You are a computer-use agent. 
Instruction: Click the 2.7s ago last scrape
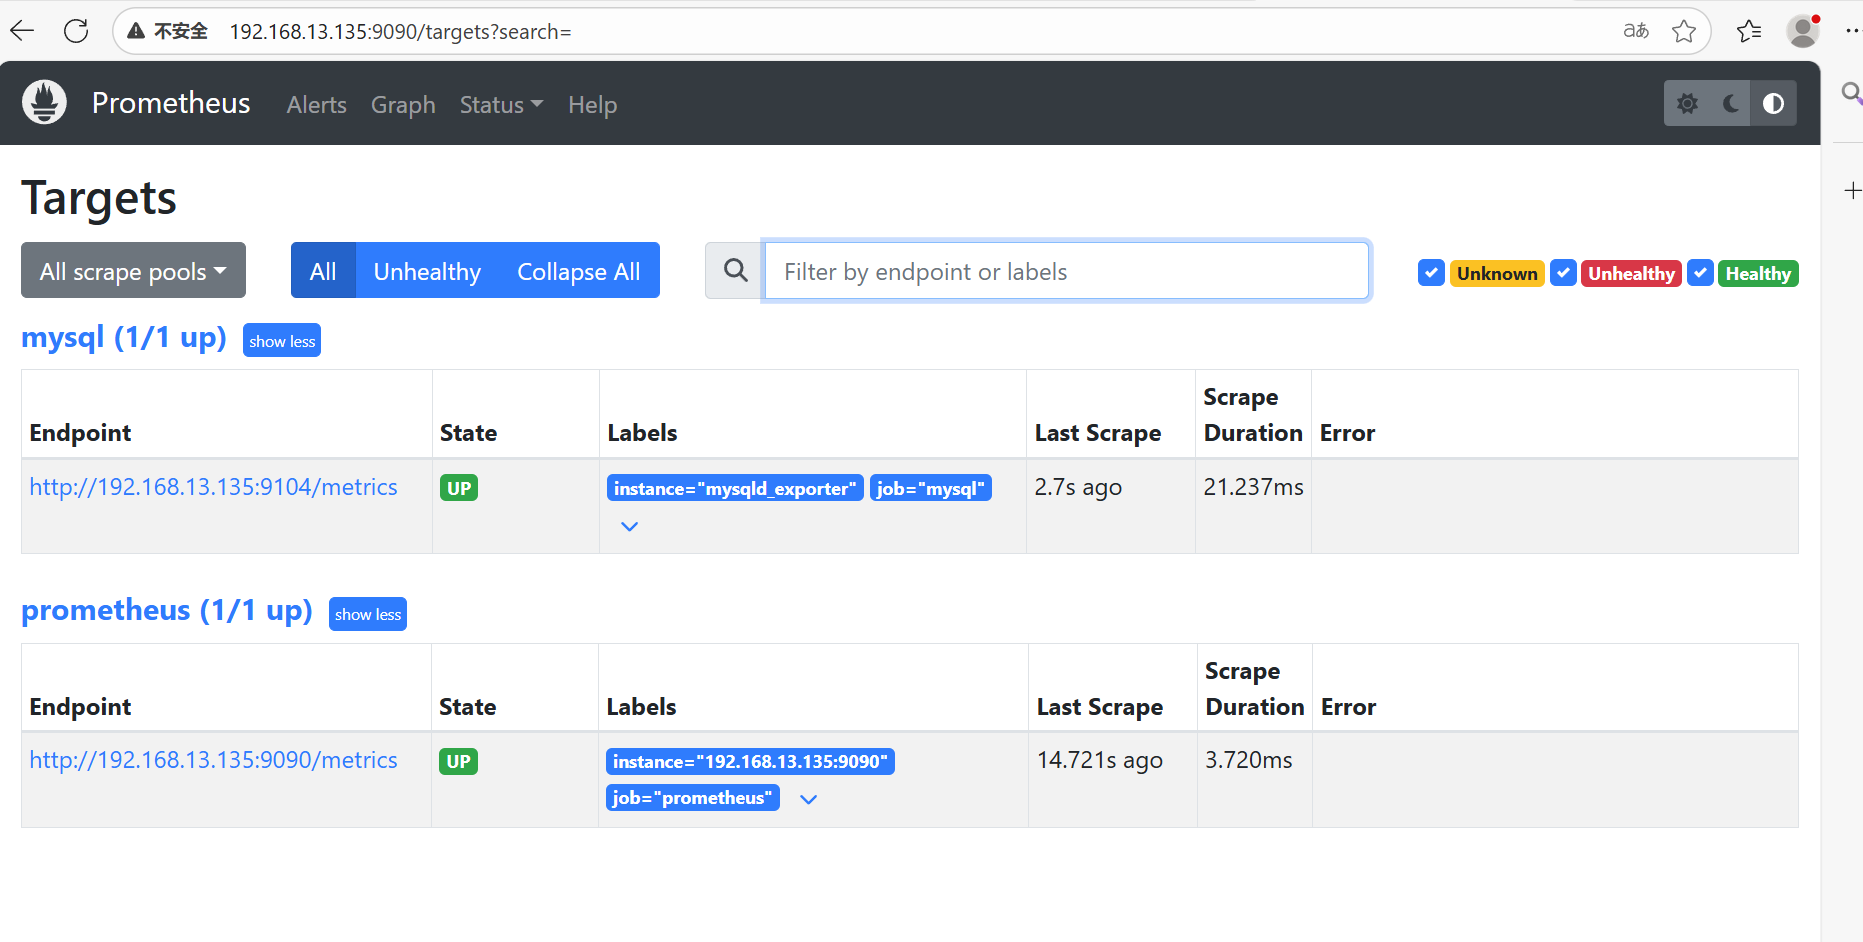click(x=1078, y=487)
